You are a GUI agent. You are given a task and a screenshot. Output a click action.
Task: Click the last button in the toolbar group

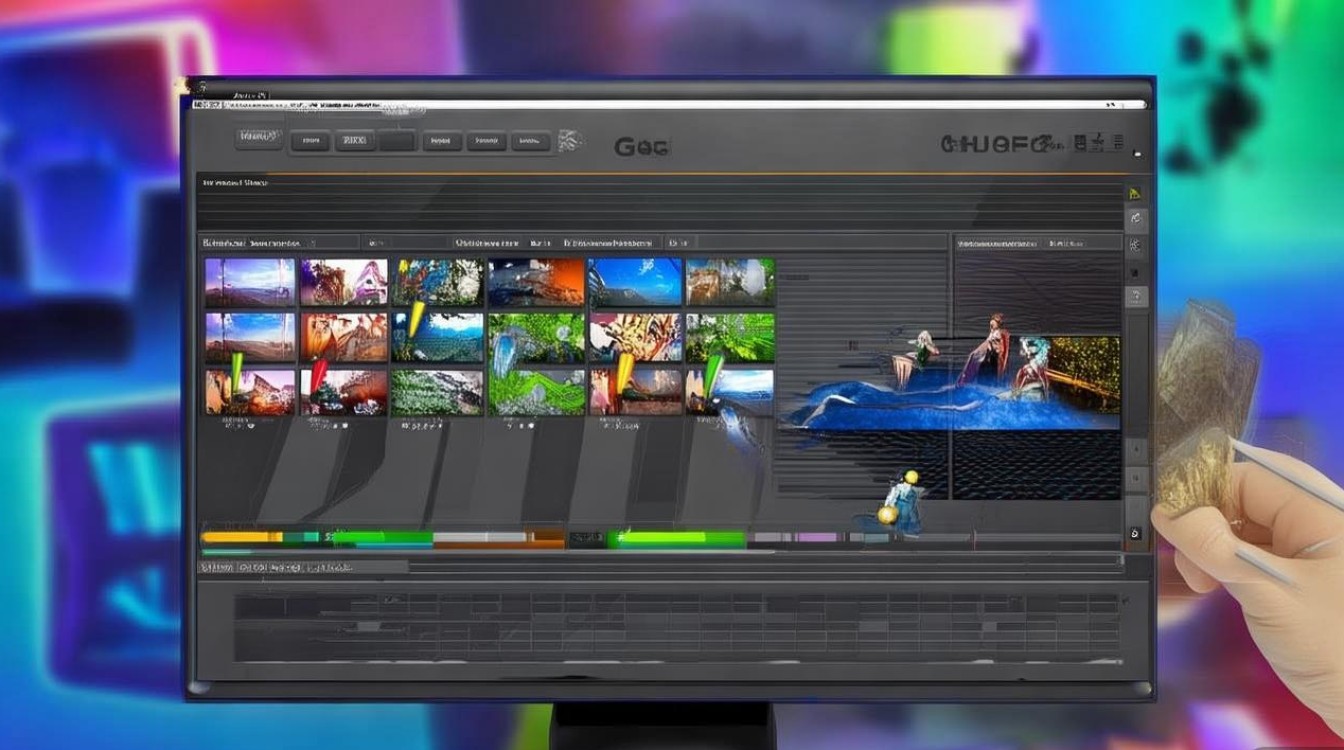pos(530,142)
